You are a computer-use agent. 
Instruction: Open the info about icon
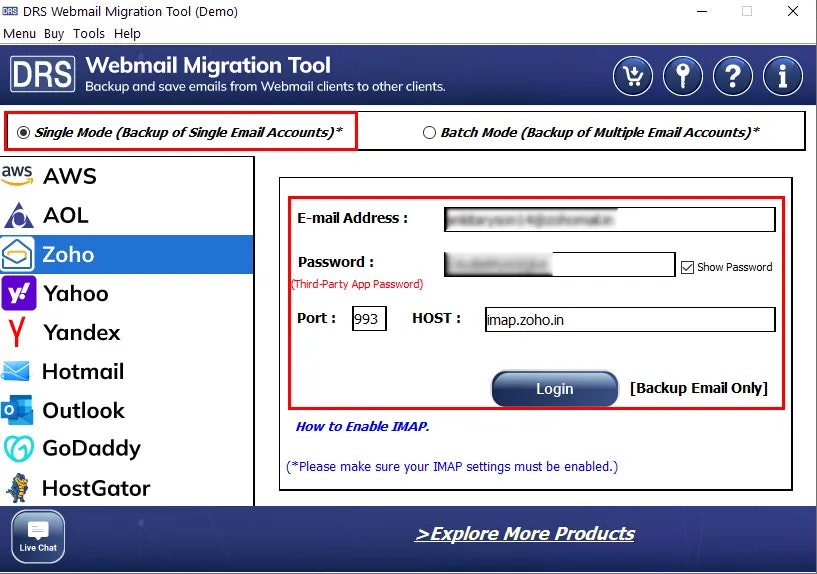click(x=783, y=76)
